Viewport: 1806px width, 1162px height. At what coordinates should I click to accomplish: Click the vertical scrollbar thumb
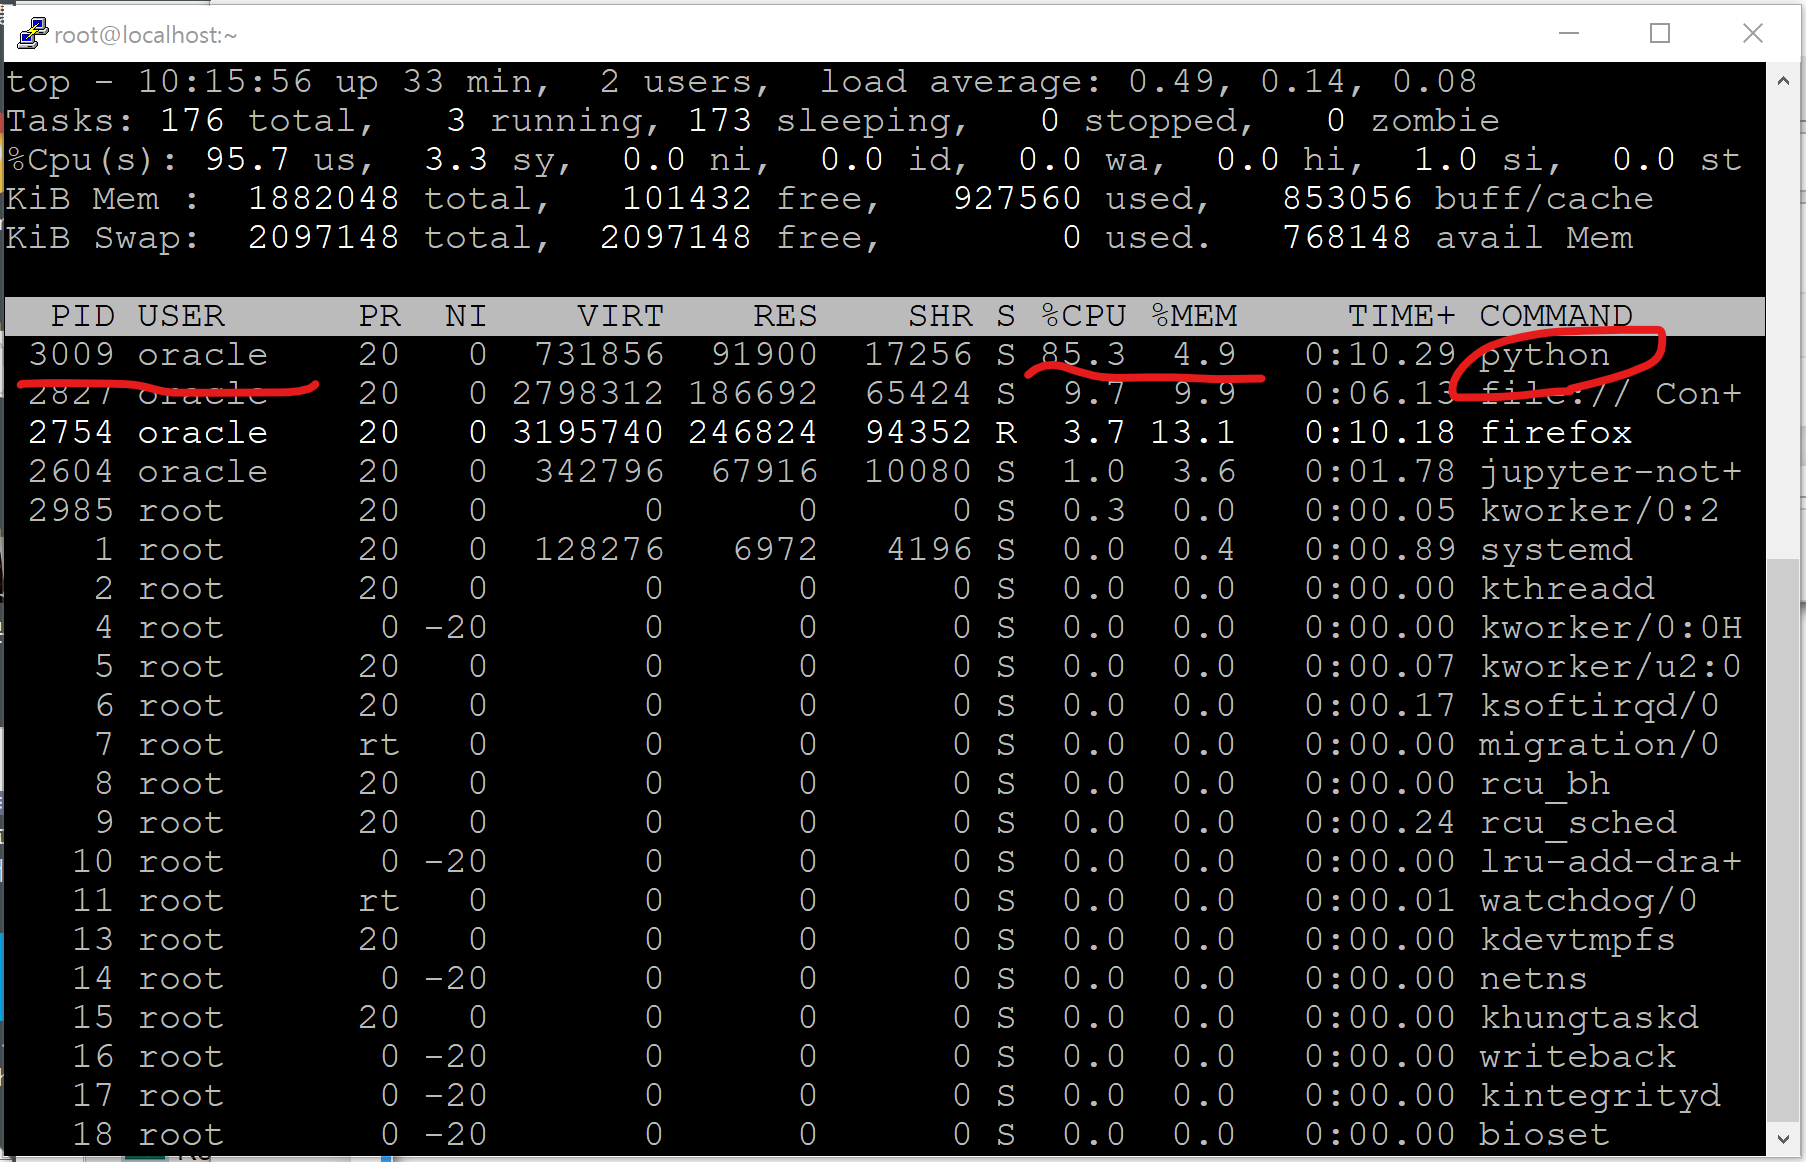click(x=1783, y=840)
